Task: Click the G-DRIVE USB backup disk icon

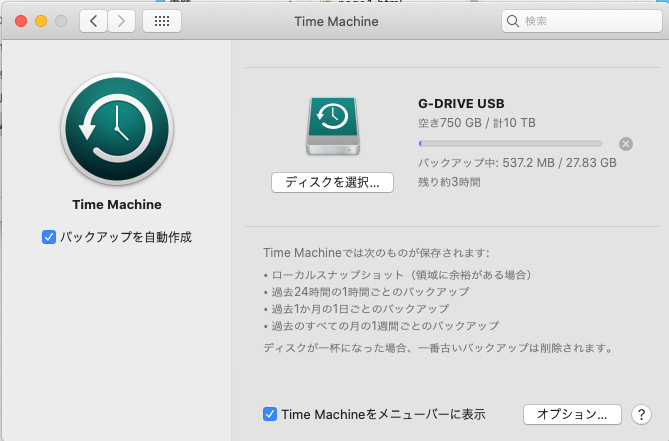Action: coord(332,127)
